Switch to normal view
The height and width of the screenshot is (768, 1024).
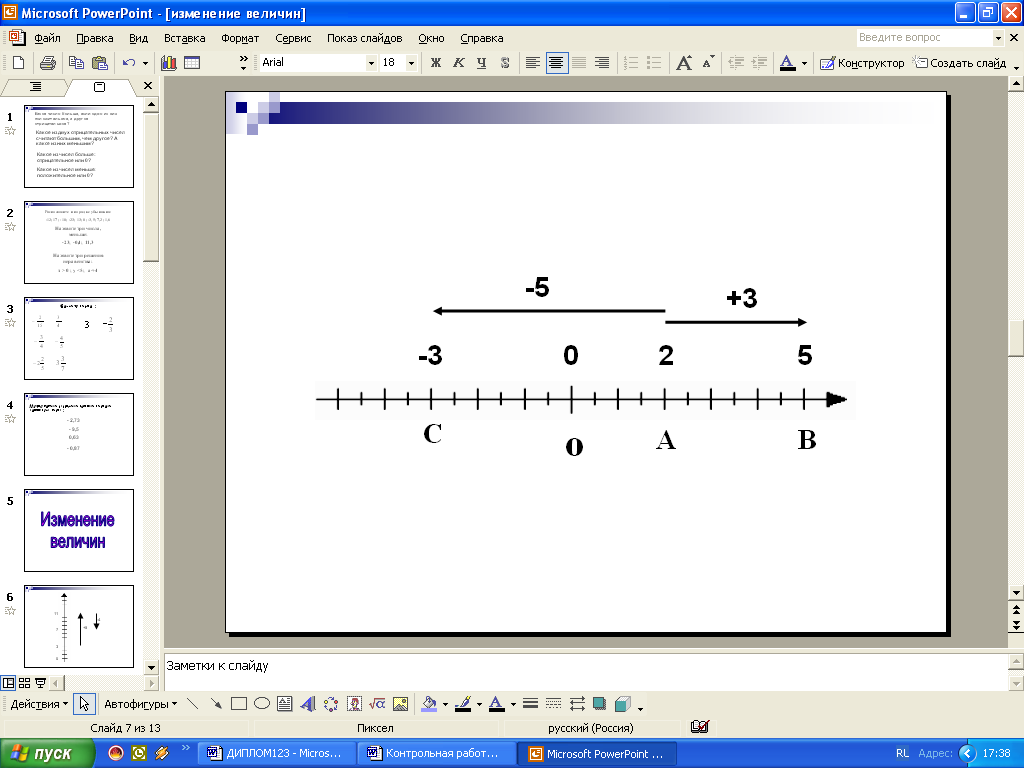click(x=8, y=683)
